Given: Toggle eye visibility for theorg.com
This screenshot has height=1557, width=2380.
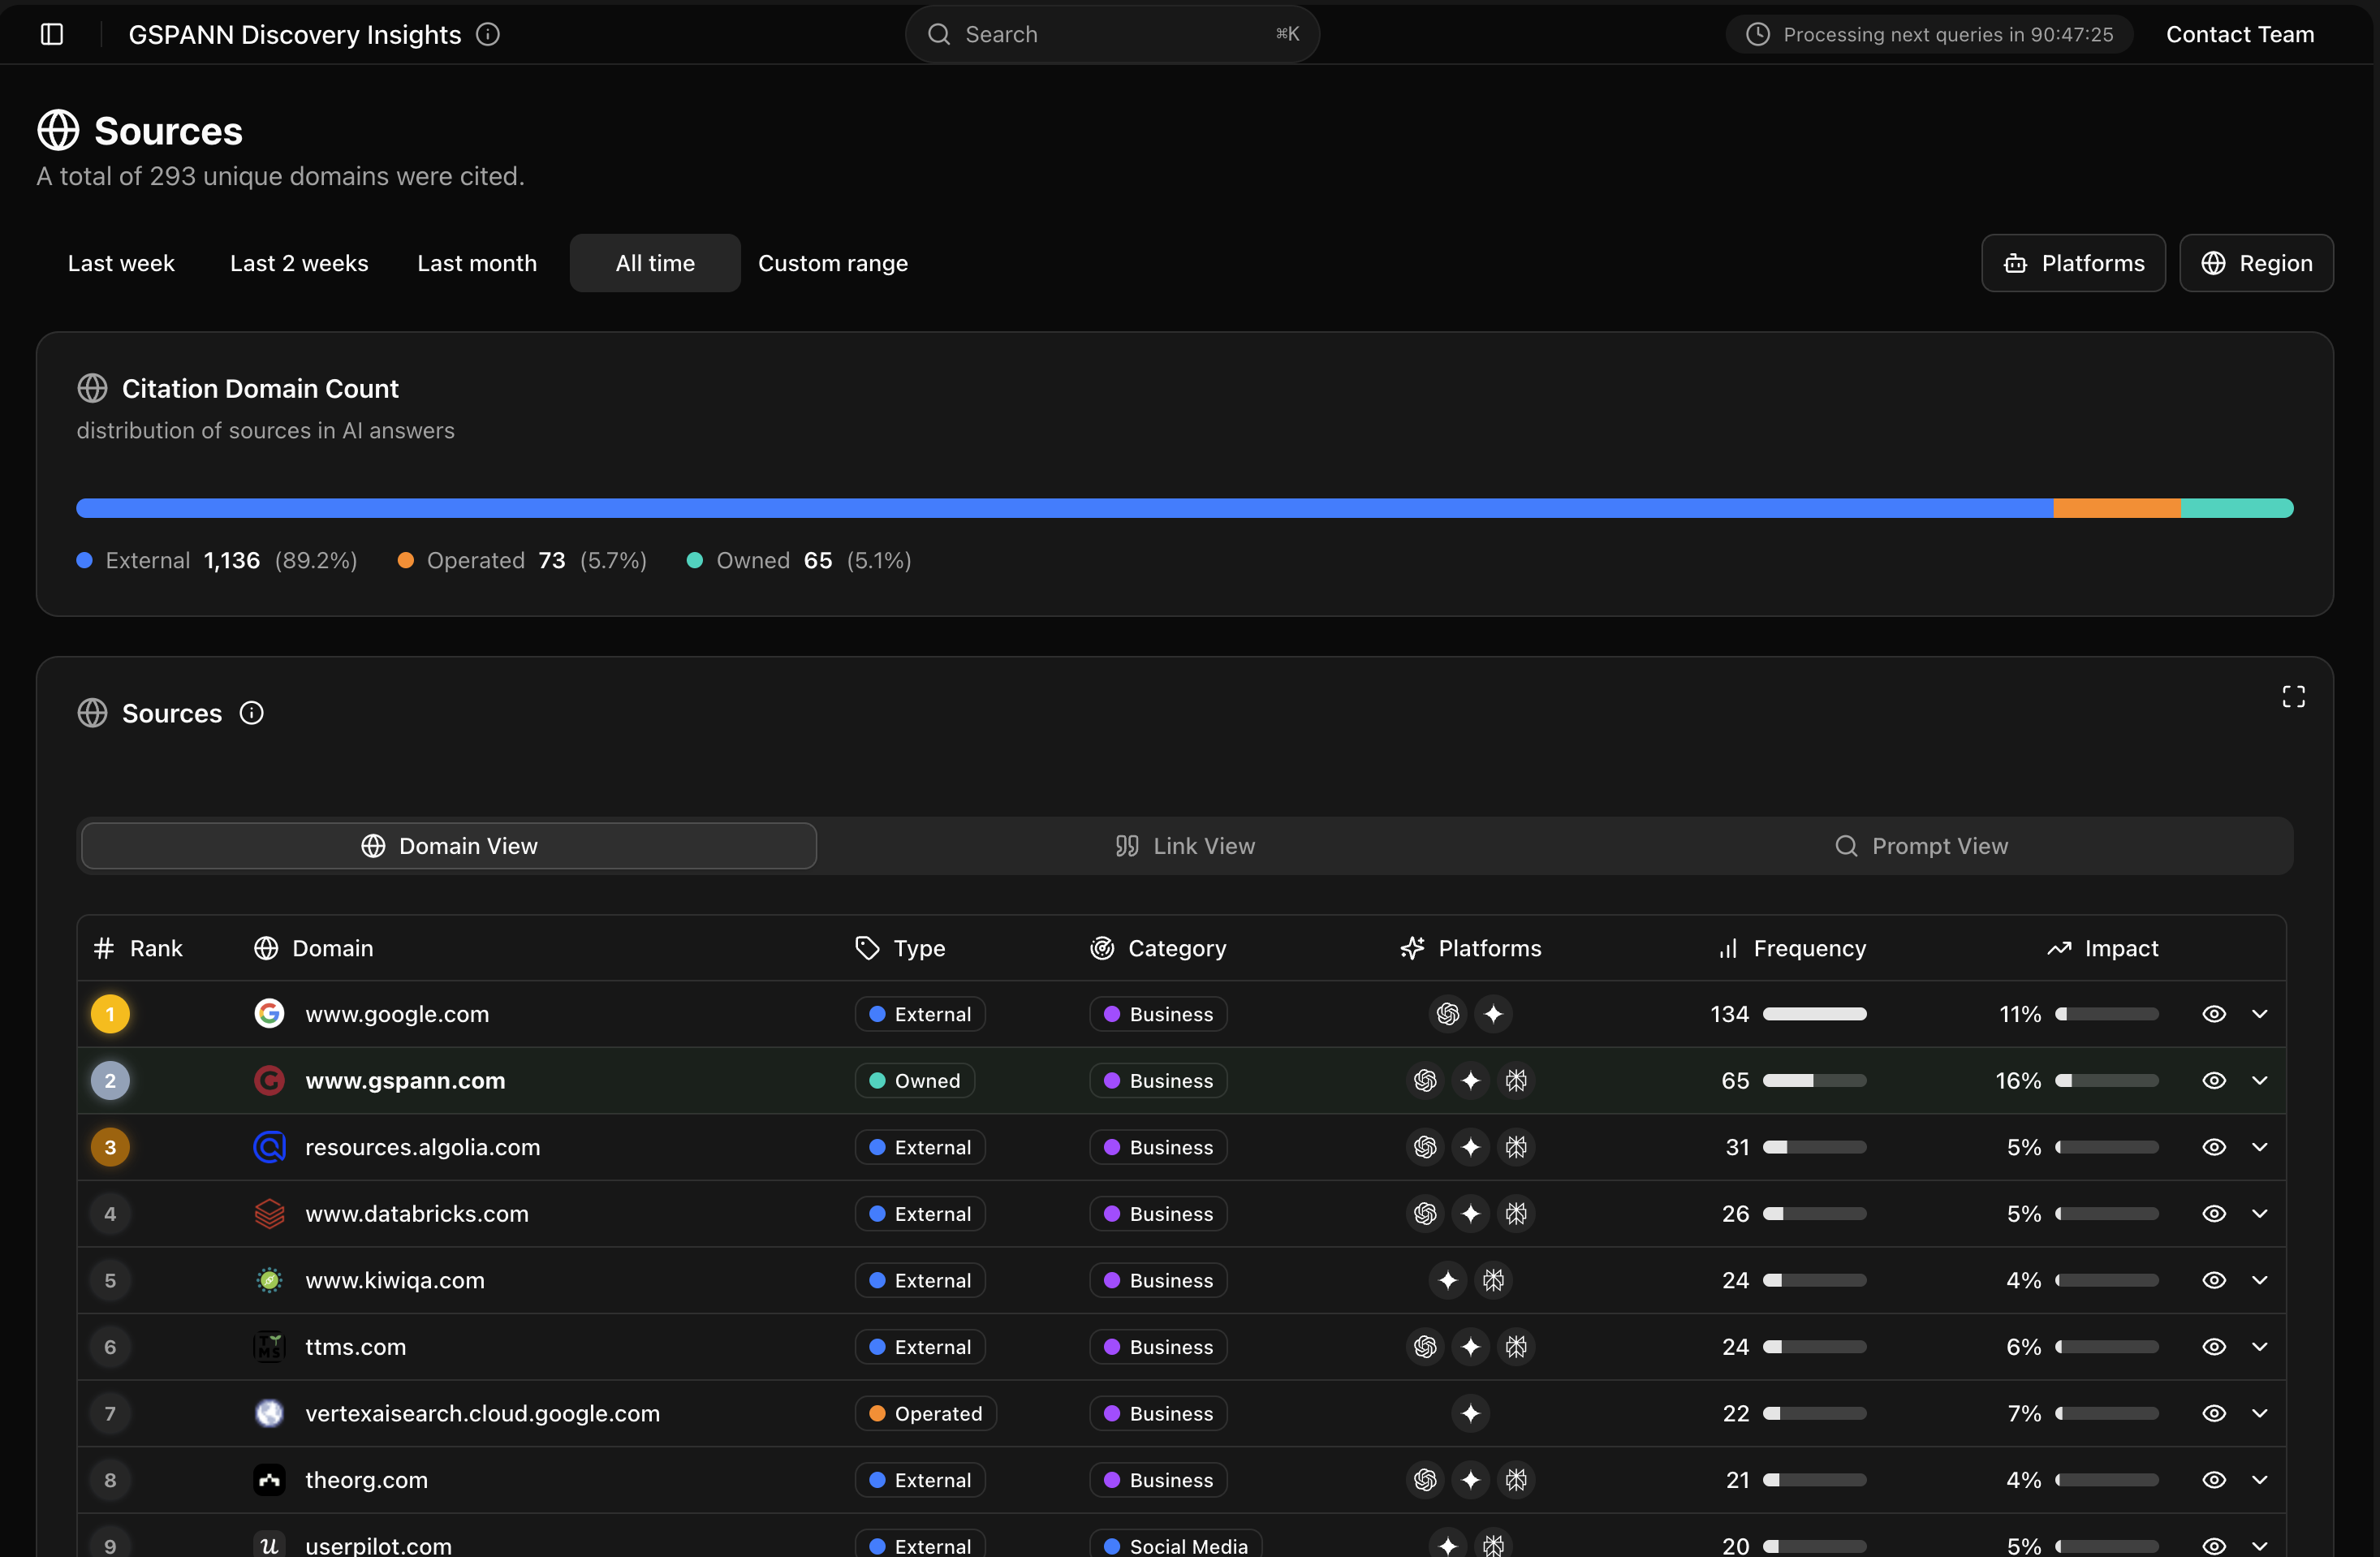Looking at the screenshot, I should coord(2214,1480).
